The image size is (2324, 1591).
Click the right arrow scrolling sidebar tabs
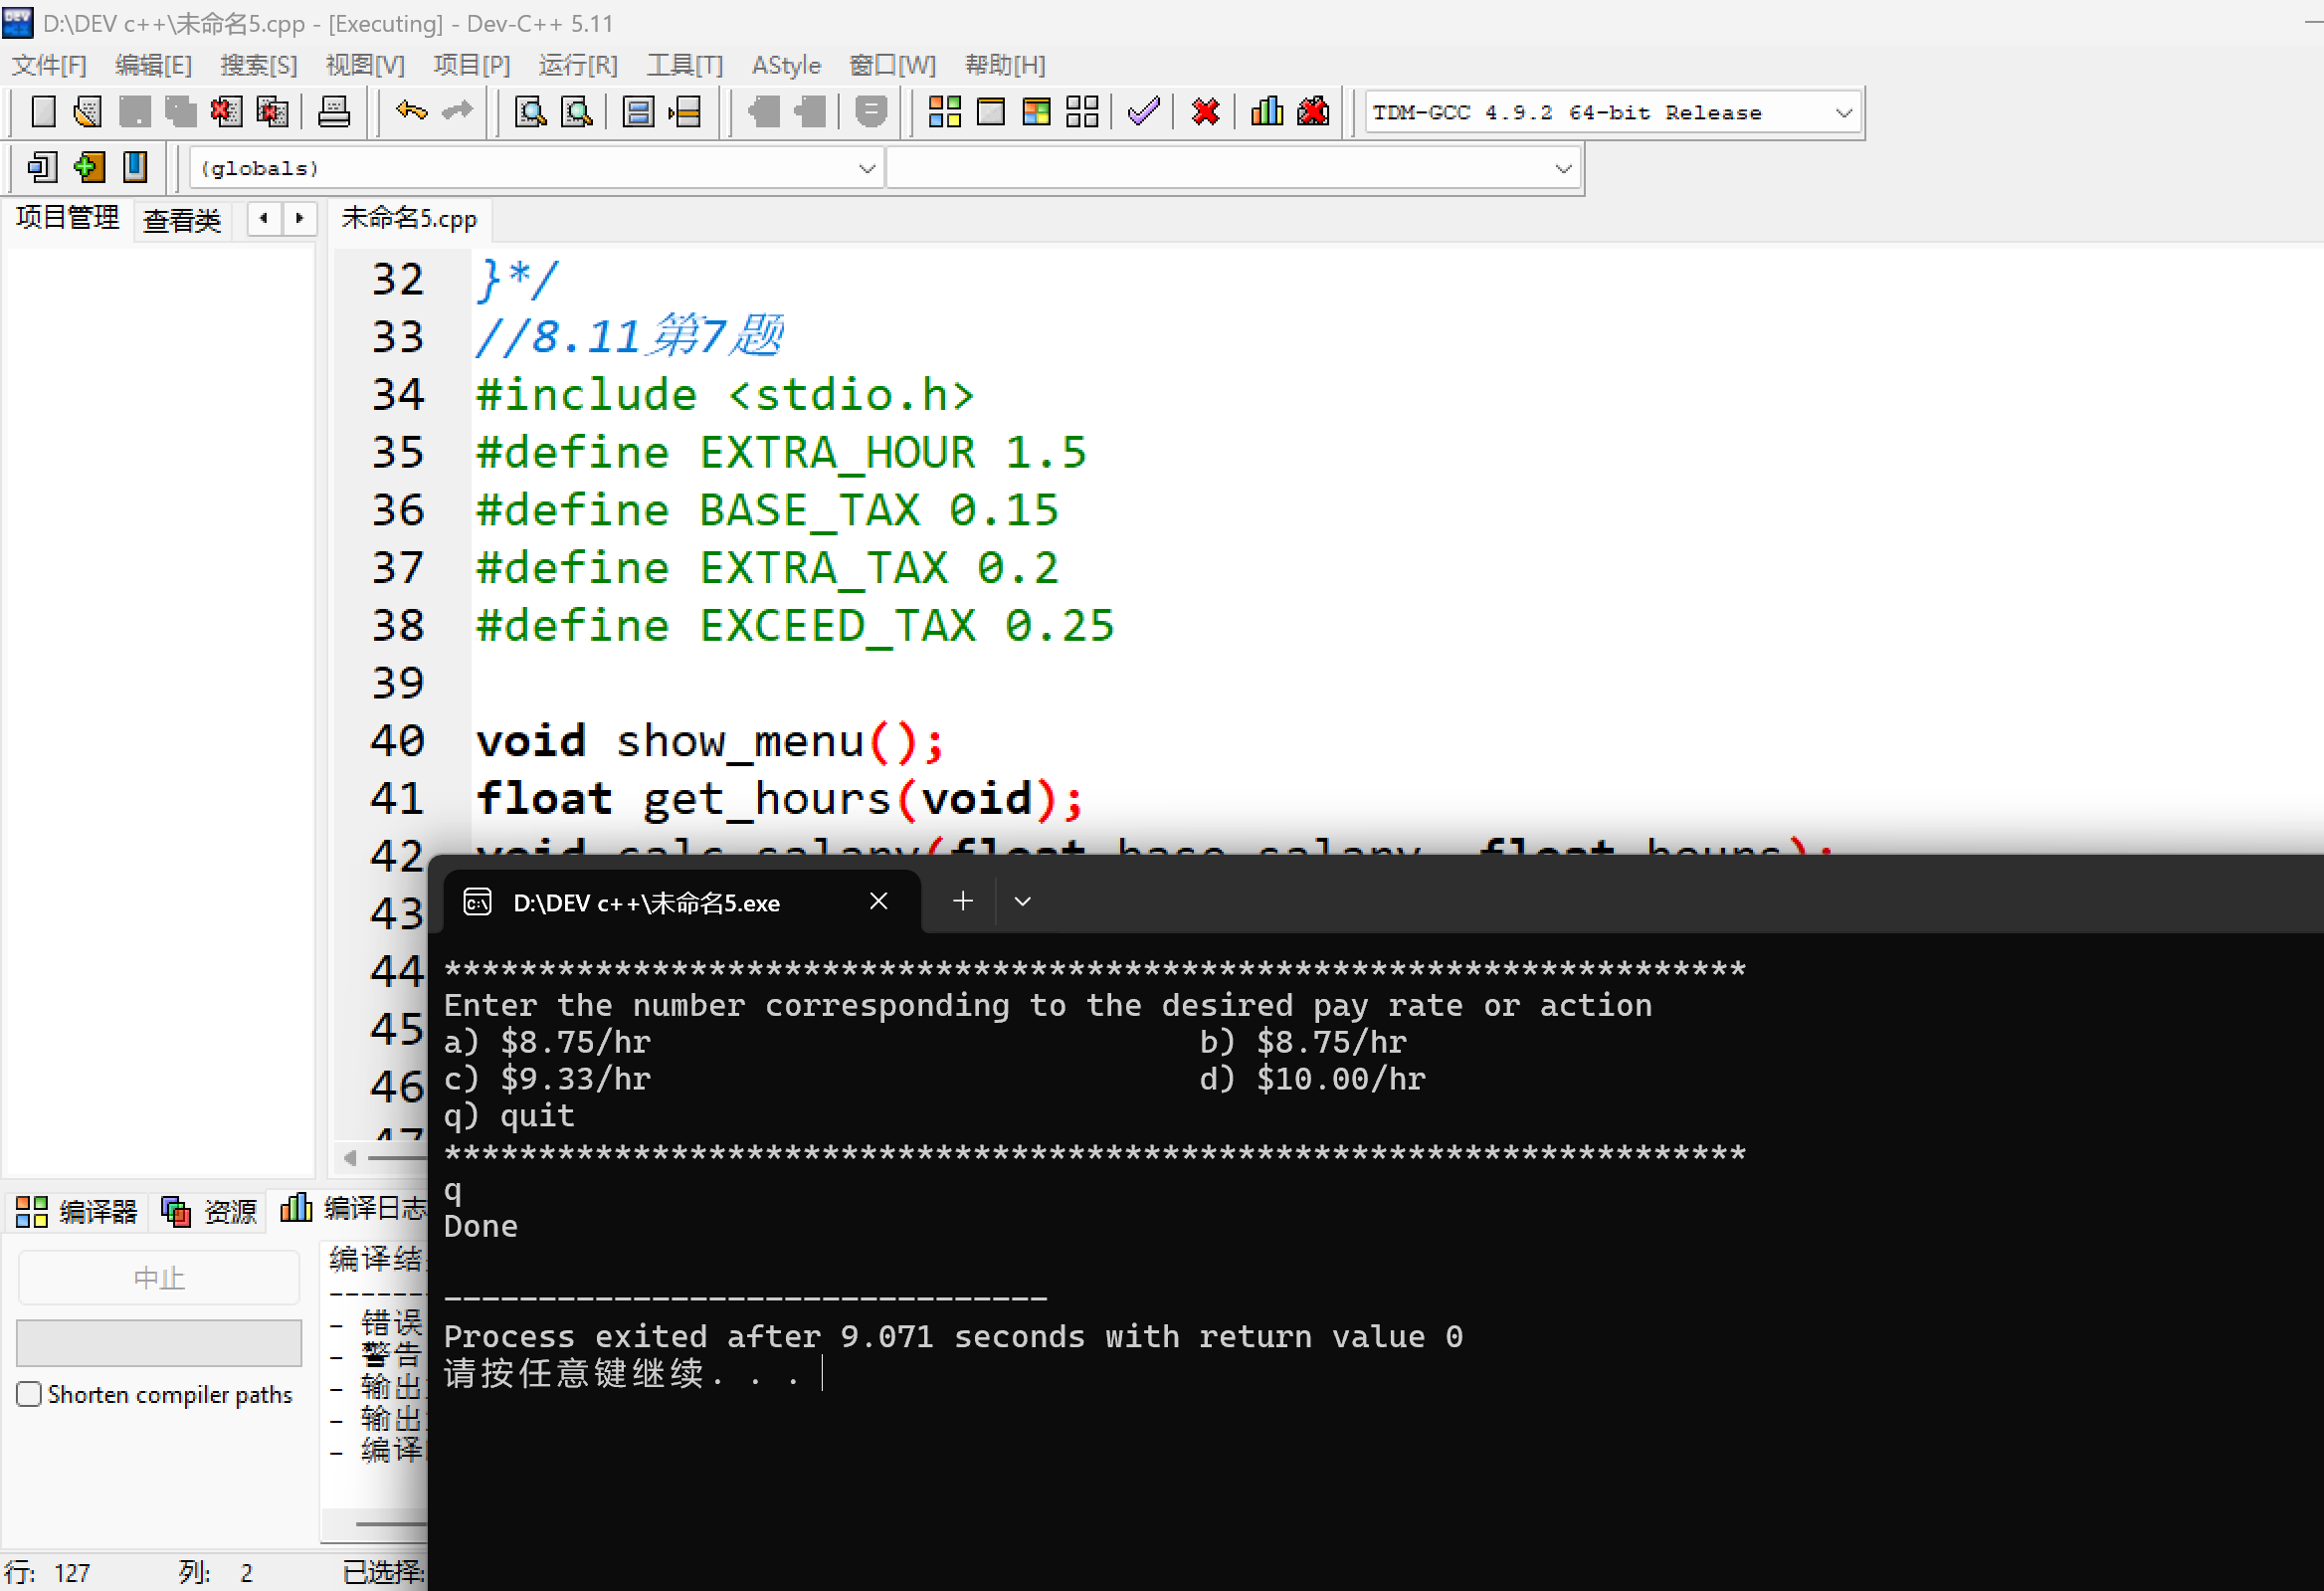(x=299, y=218)
